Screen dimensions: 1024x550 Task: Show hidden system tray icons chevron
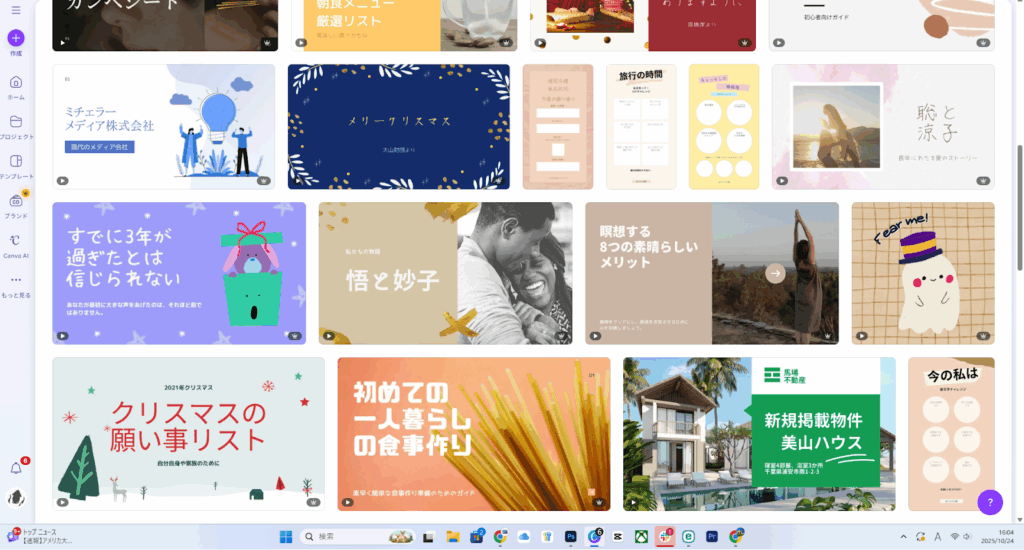pyautogui.click(x=904, y=537)
